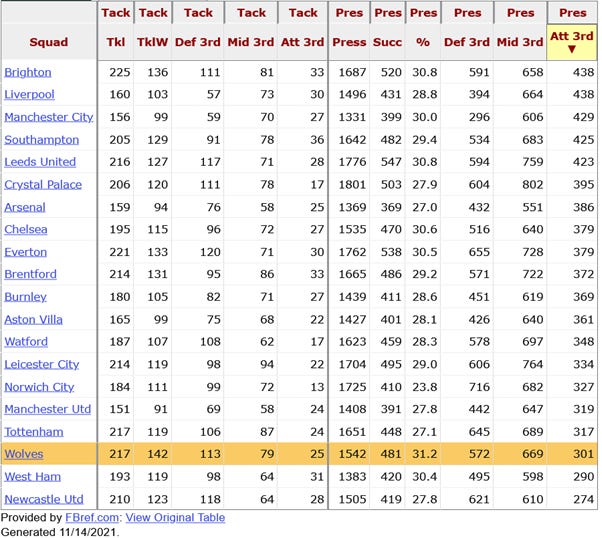
Task: Select Leicester City's Mid 3rd tackles 94
Action: [267, 364]
